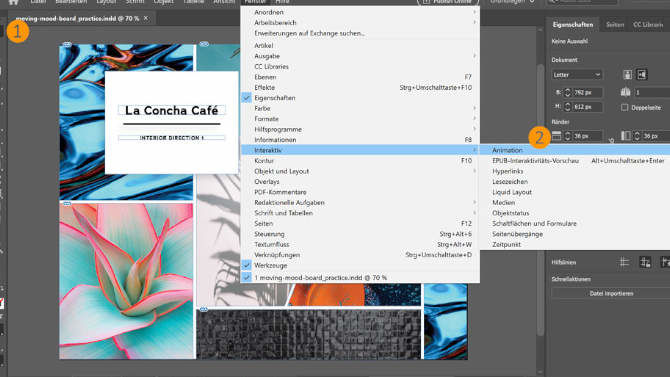670x377 pixels.
Task: Click the page count field showing 1
Action: tap(652, 92)
